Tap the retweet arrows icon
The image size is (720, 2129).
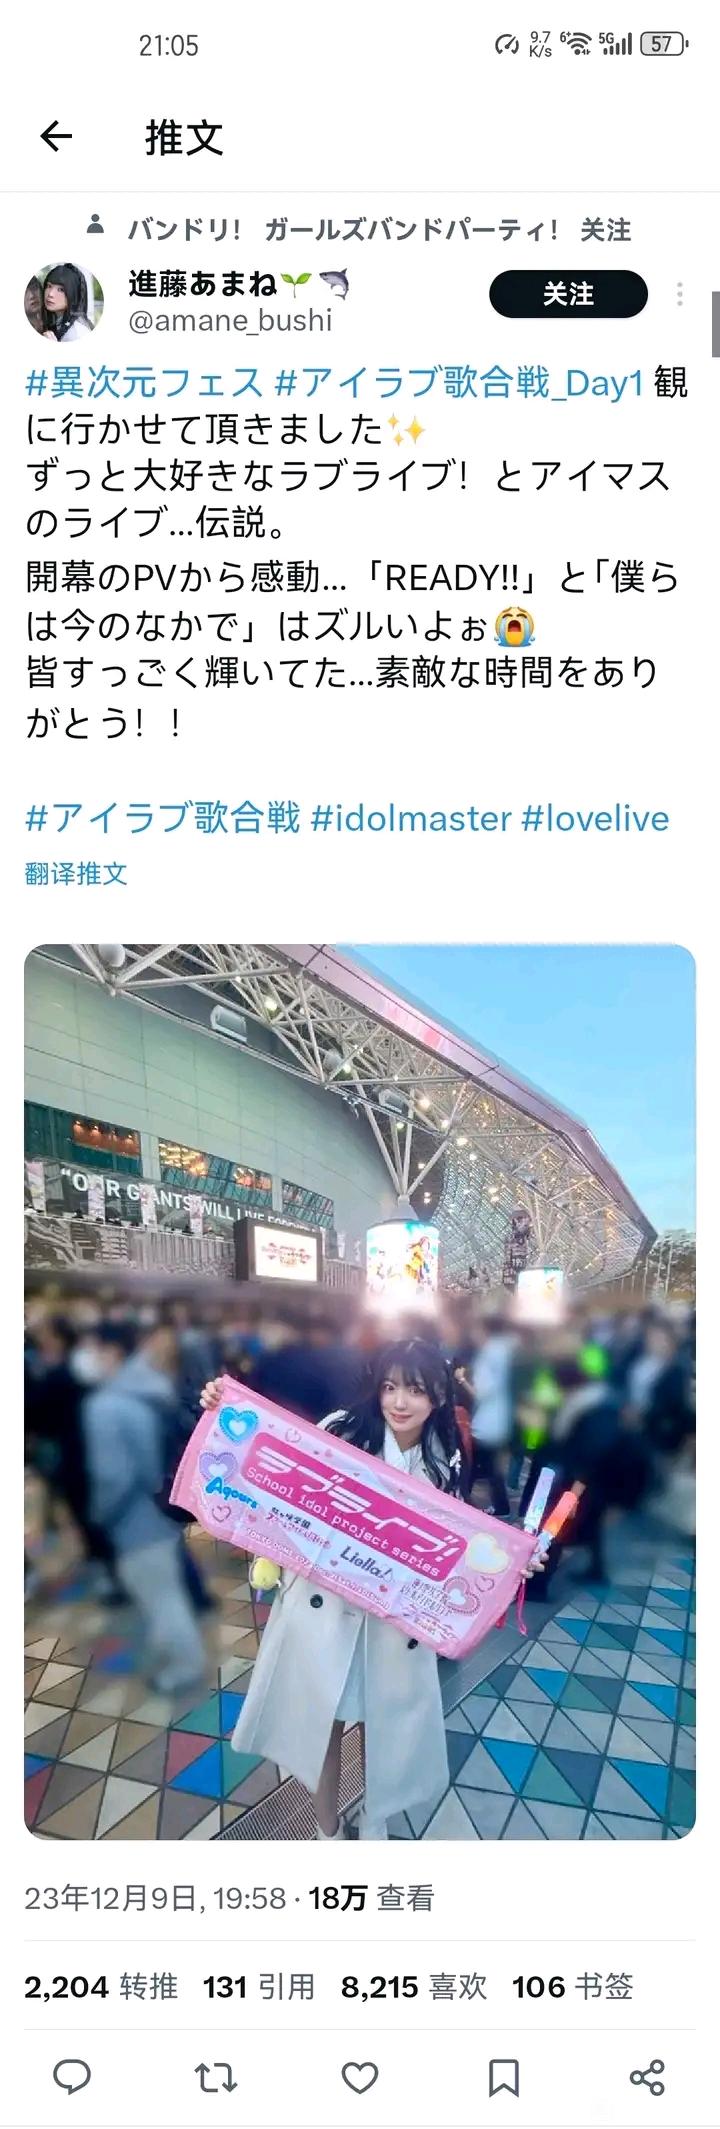point(215,2077)
